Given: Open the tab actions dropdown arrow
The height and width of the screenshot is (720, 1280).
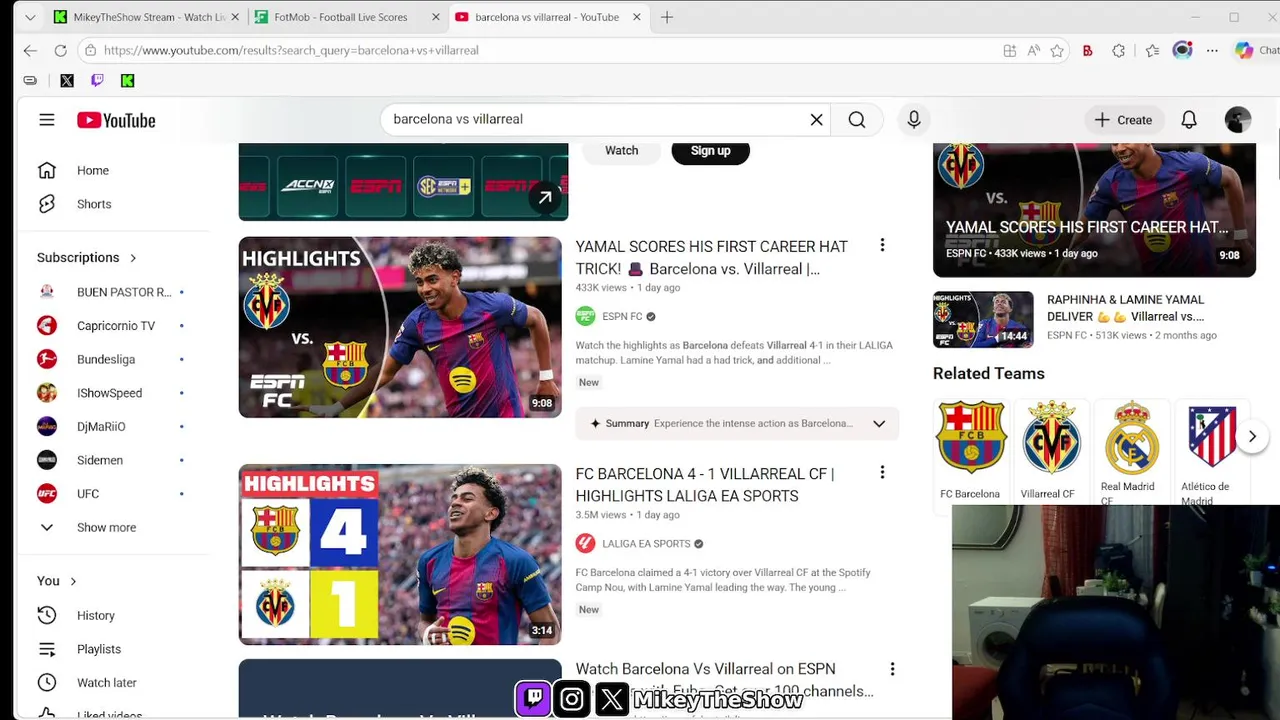Looking at the screenshot, I should (30, 17).
